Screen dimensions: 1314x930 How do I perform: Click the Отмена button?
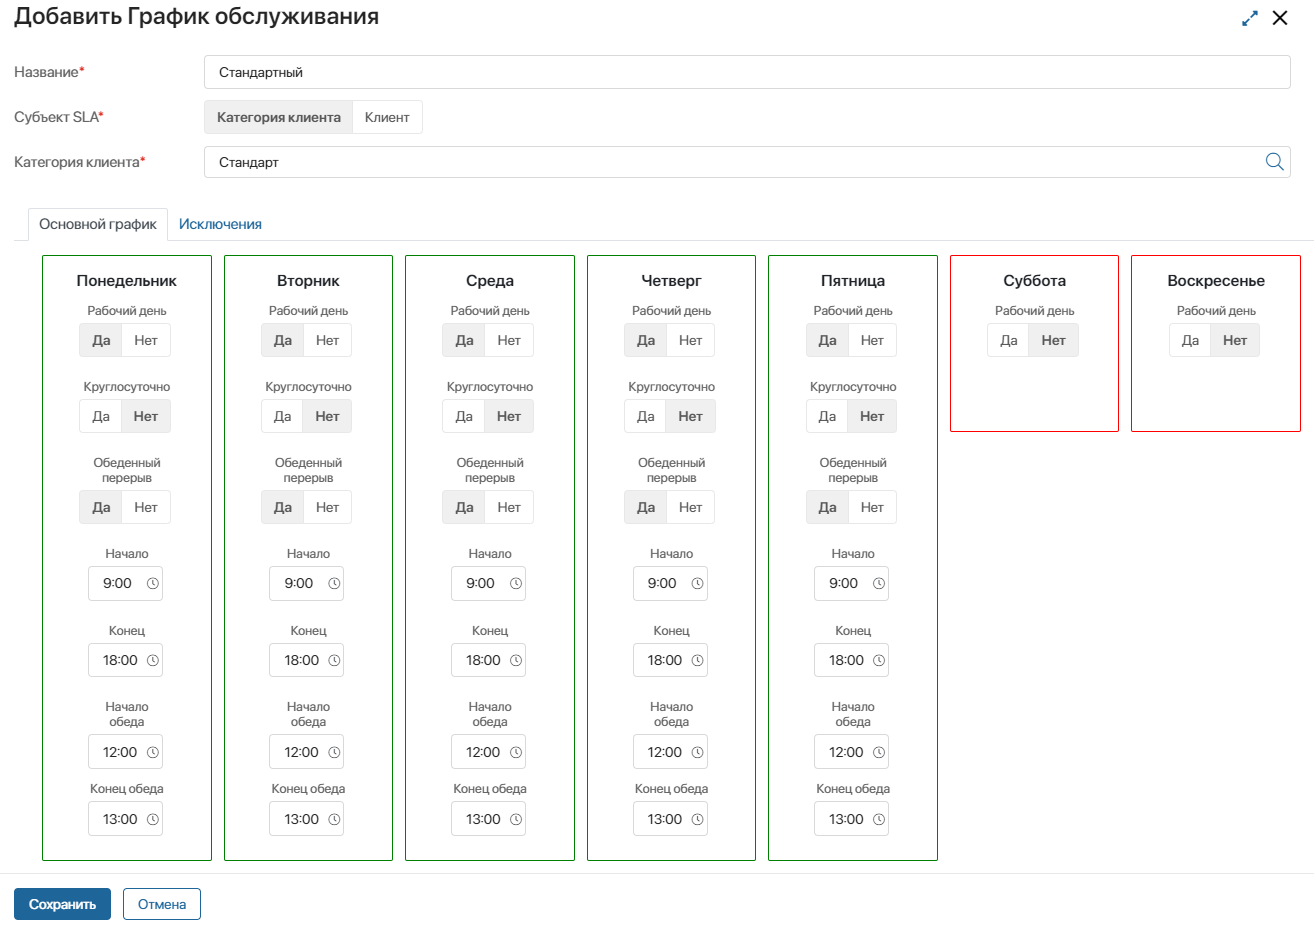tap(162, 904)
